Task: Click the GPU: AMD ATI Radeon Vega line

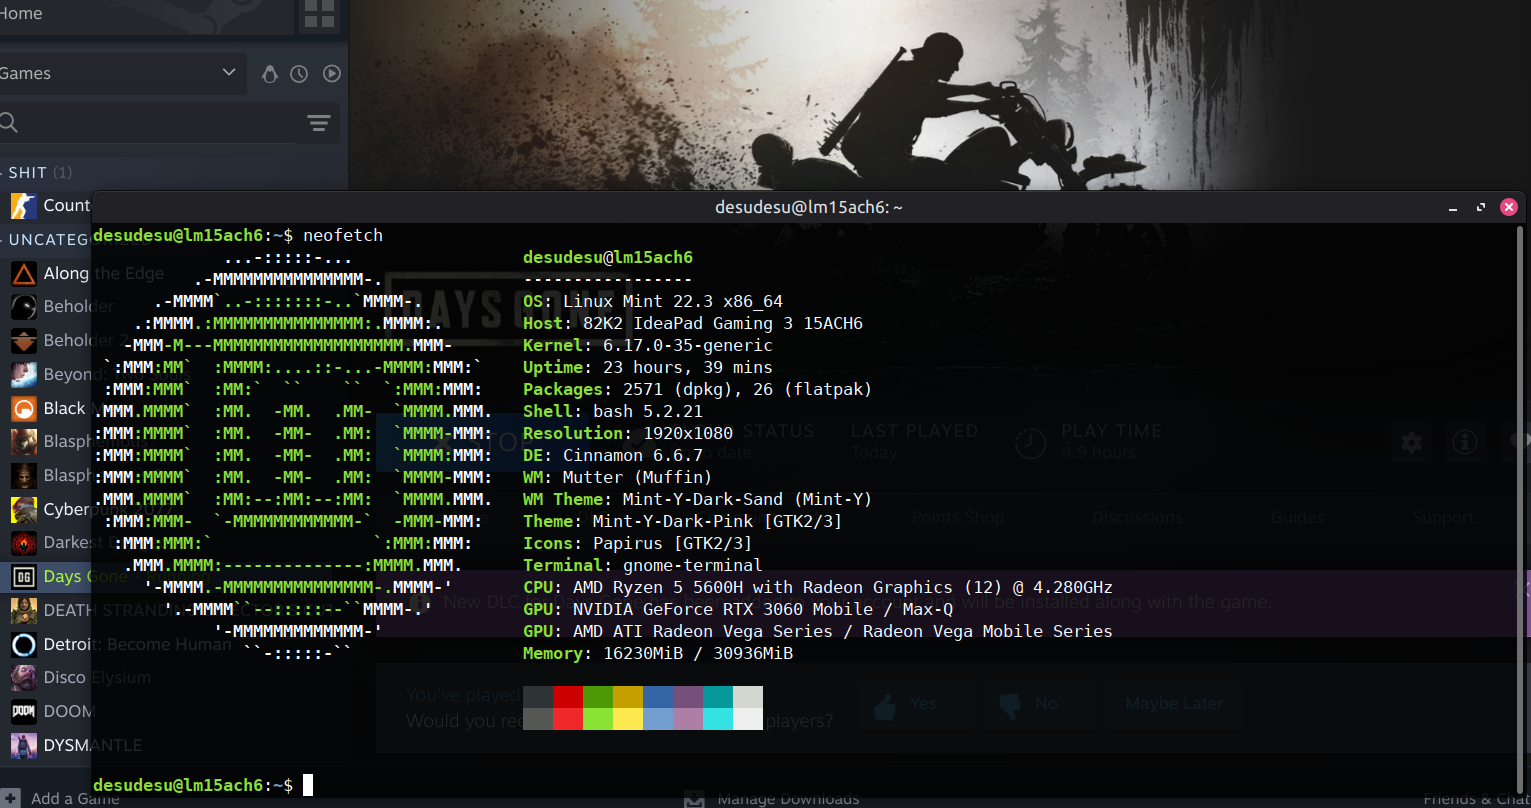Action: (x=818, y=631)
